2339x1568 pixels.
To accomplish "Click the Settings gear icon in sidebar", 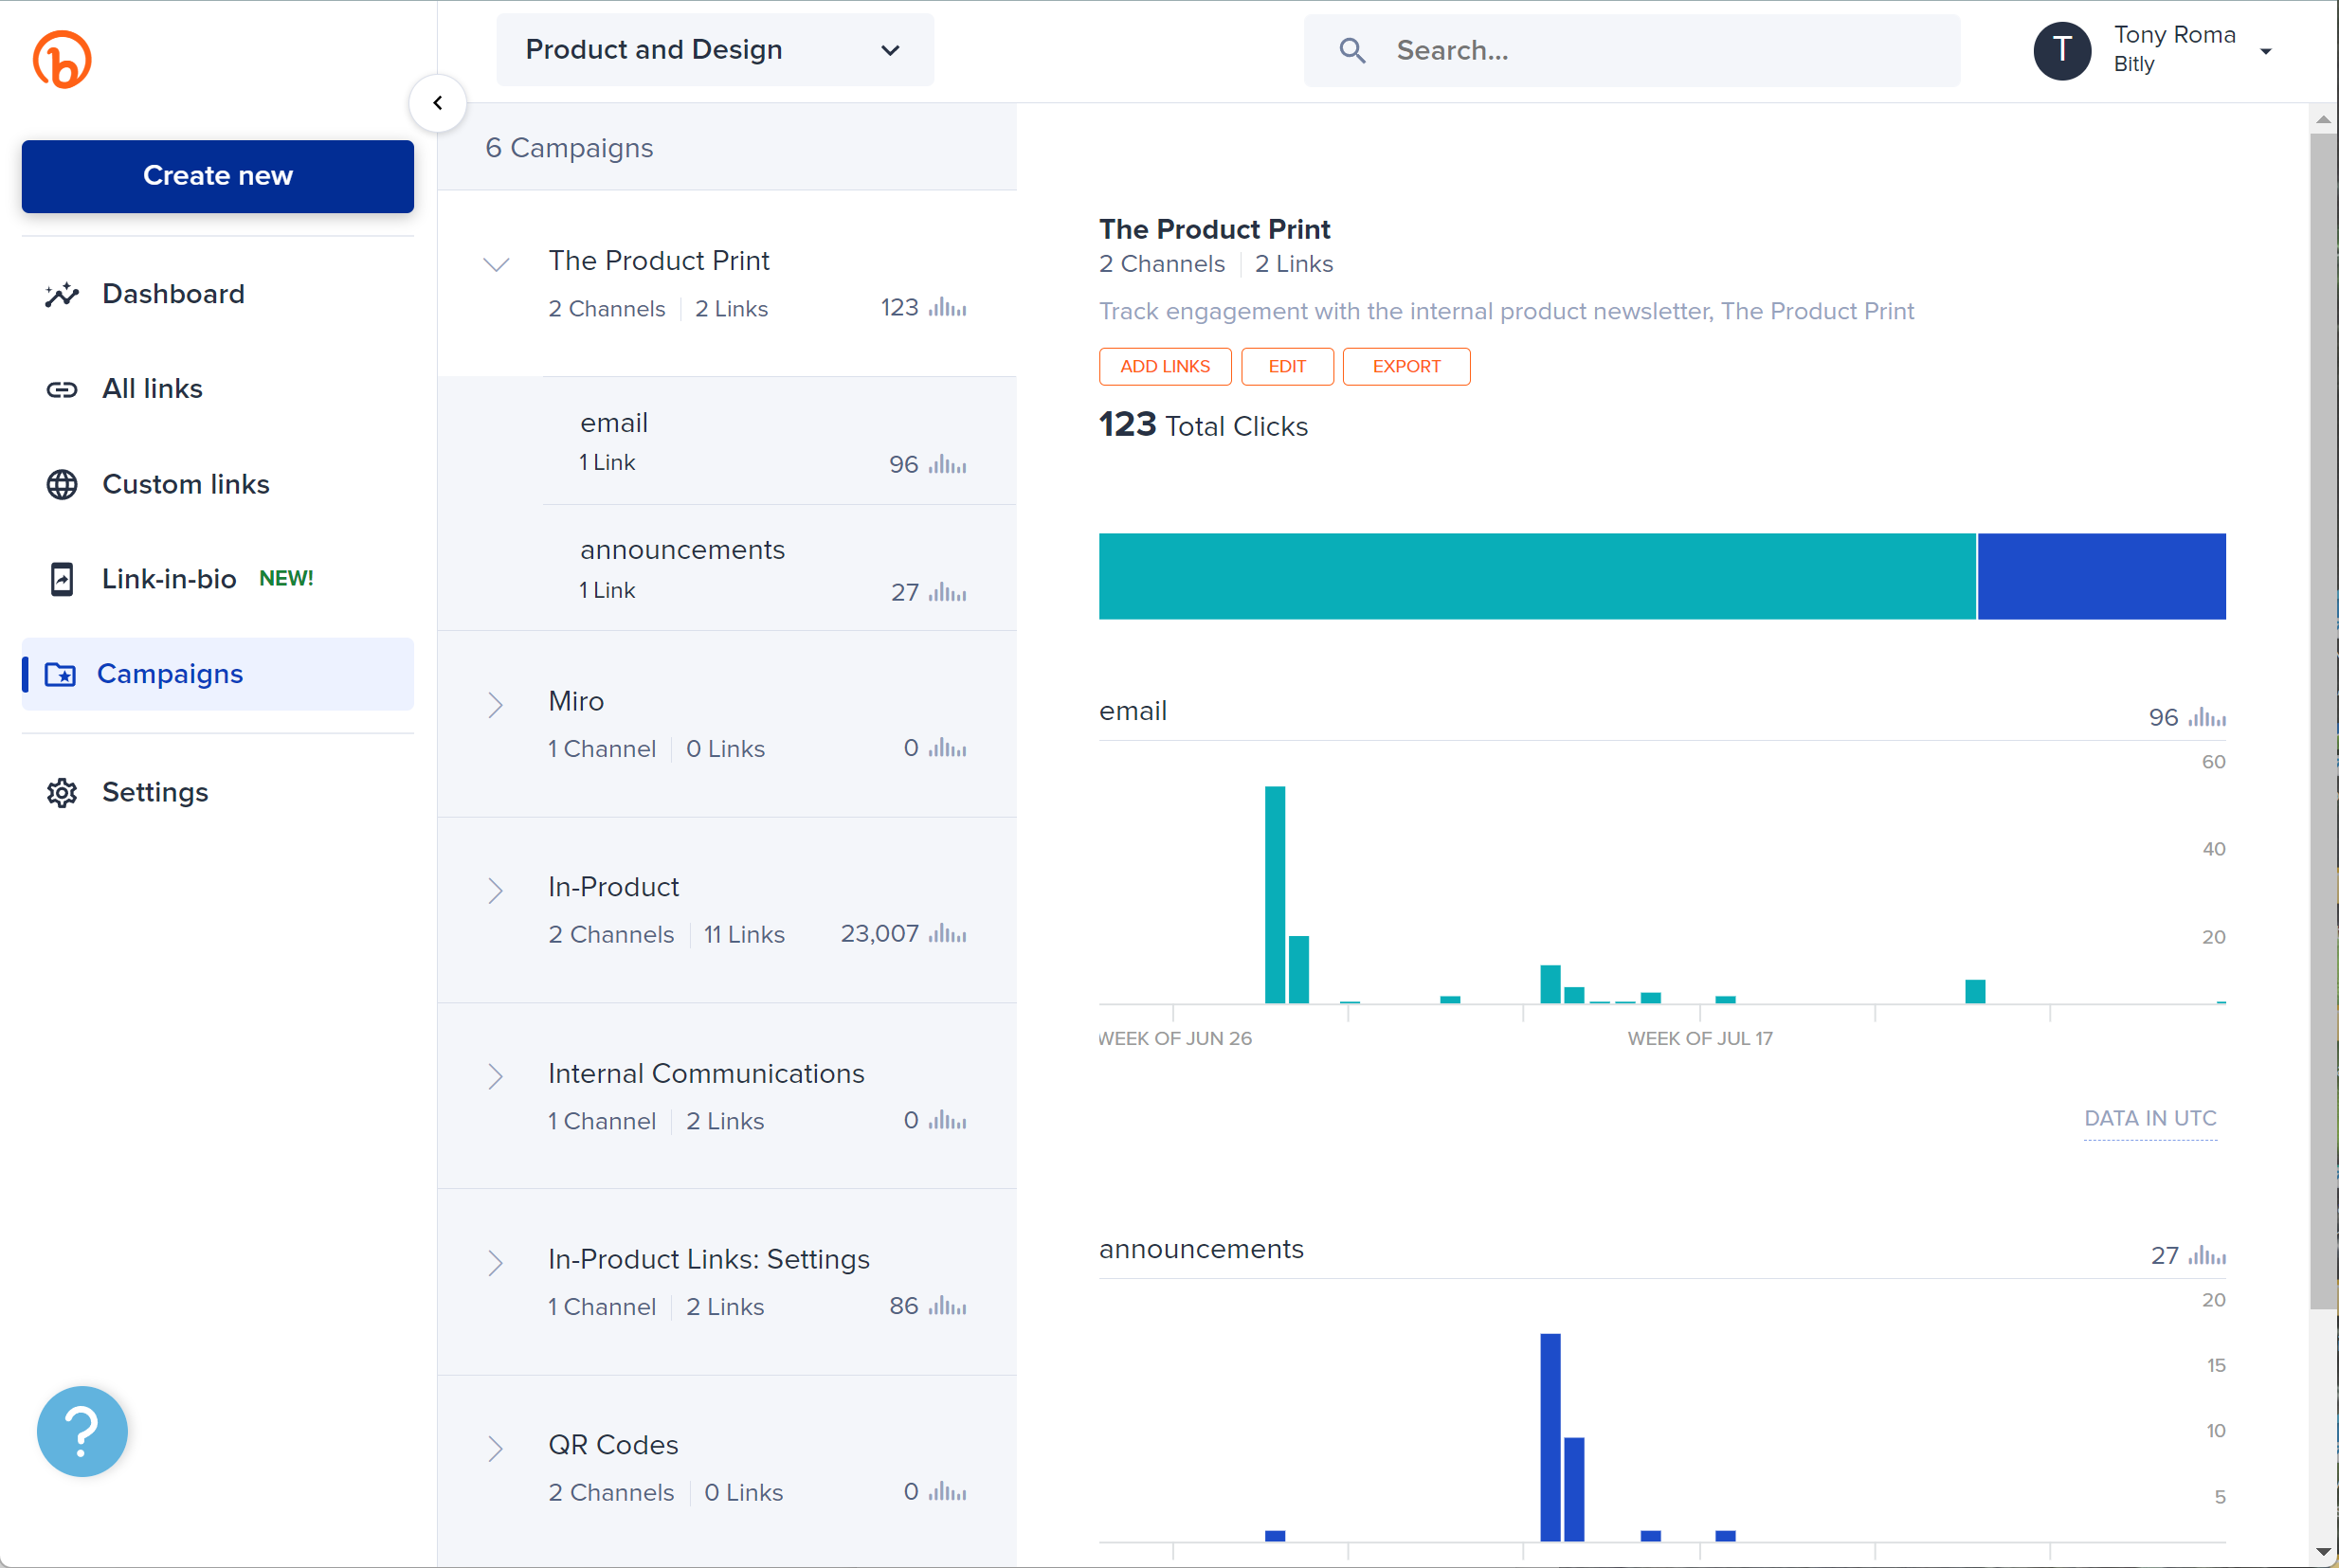I will 62,793.
